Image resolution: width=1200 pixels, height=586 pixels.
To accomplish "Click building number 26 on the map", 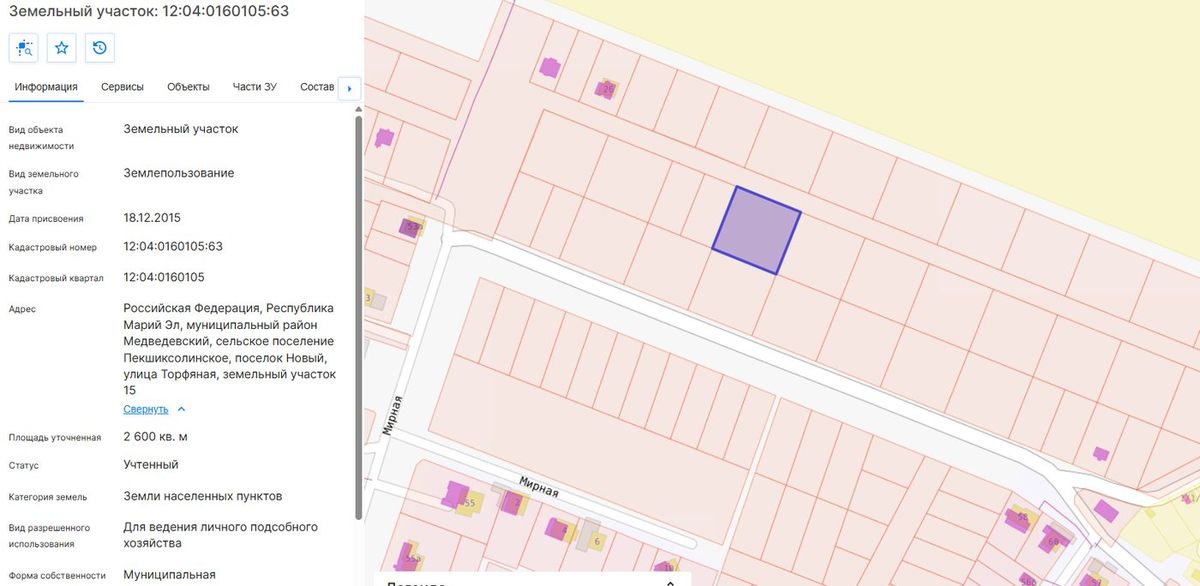I will pos(608,89).
